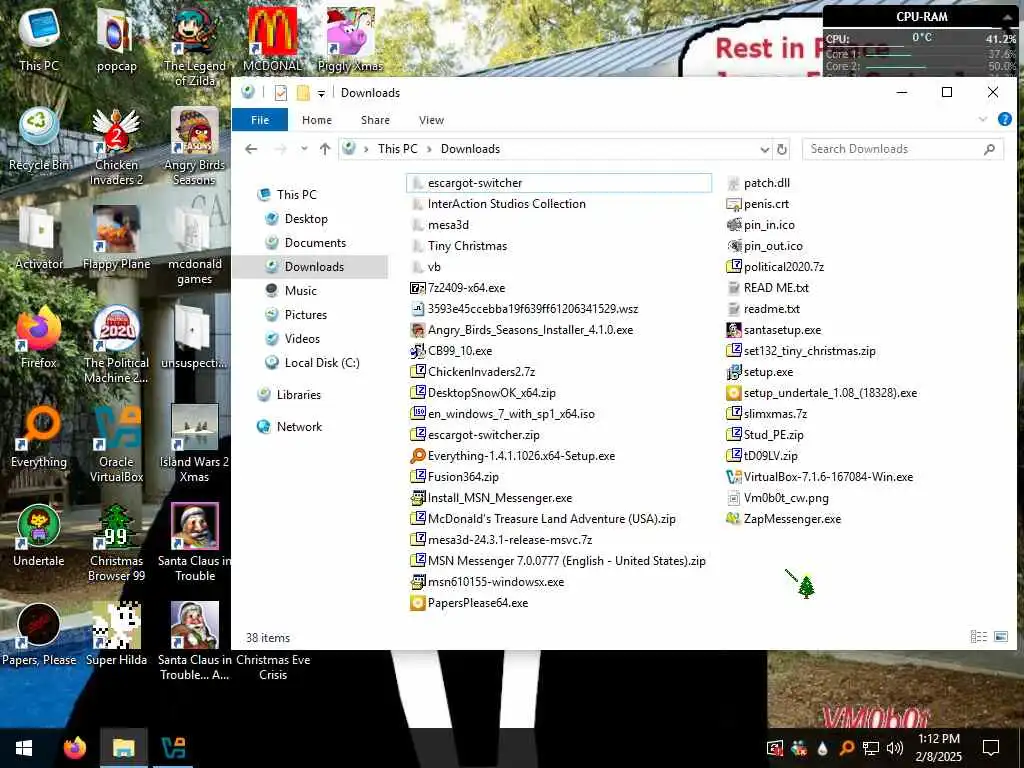The height and width of the screenshot is (768, 1024).
Task: Select the 7z2409-x64.exe file
Action: (466, 288)
